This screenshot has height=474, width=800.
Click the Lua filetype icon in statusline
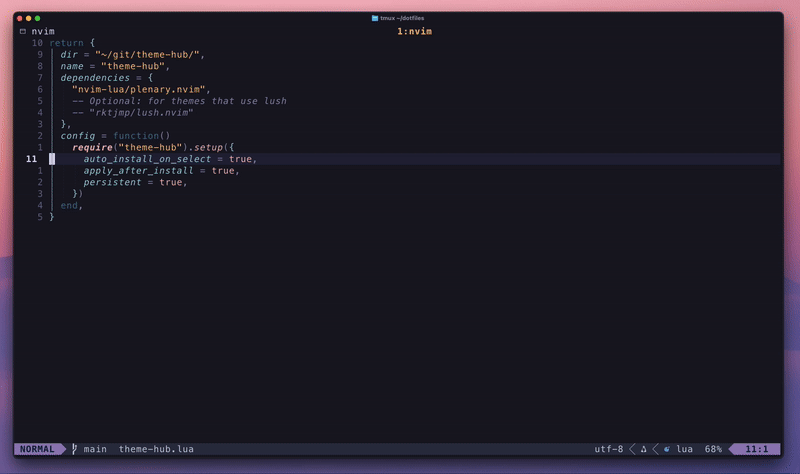666,449
